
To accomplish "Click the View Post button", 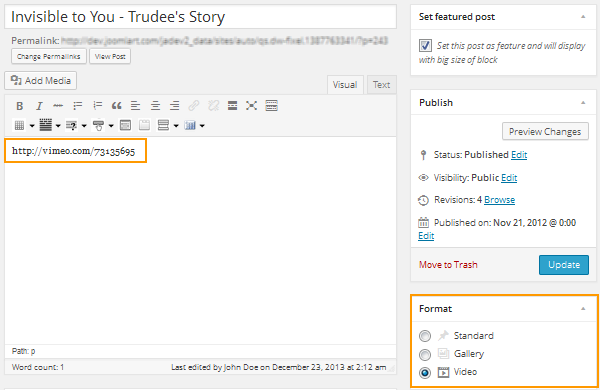I will [110, 56].
